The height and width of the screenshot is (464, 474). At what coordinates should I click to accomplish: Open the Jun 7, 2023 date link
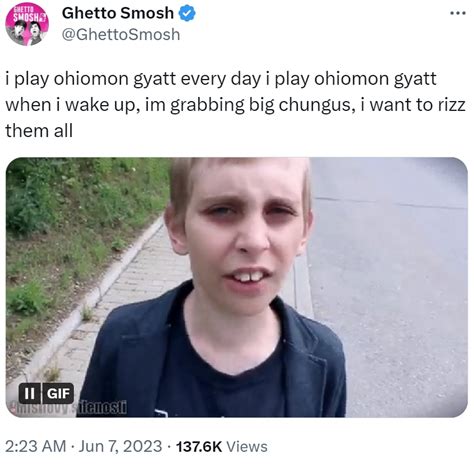[120, 446]
